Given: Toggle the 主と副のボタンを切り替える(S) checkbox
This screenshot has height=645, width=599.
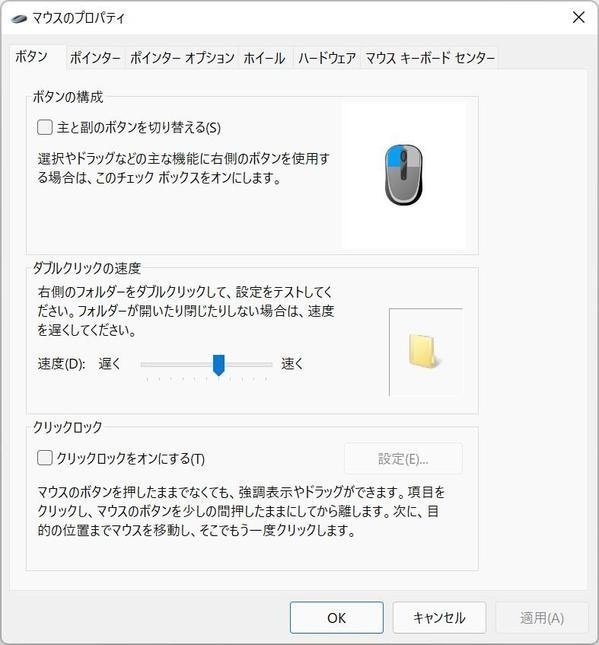Looking at the screenshot, I should 45,127.
